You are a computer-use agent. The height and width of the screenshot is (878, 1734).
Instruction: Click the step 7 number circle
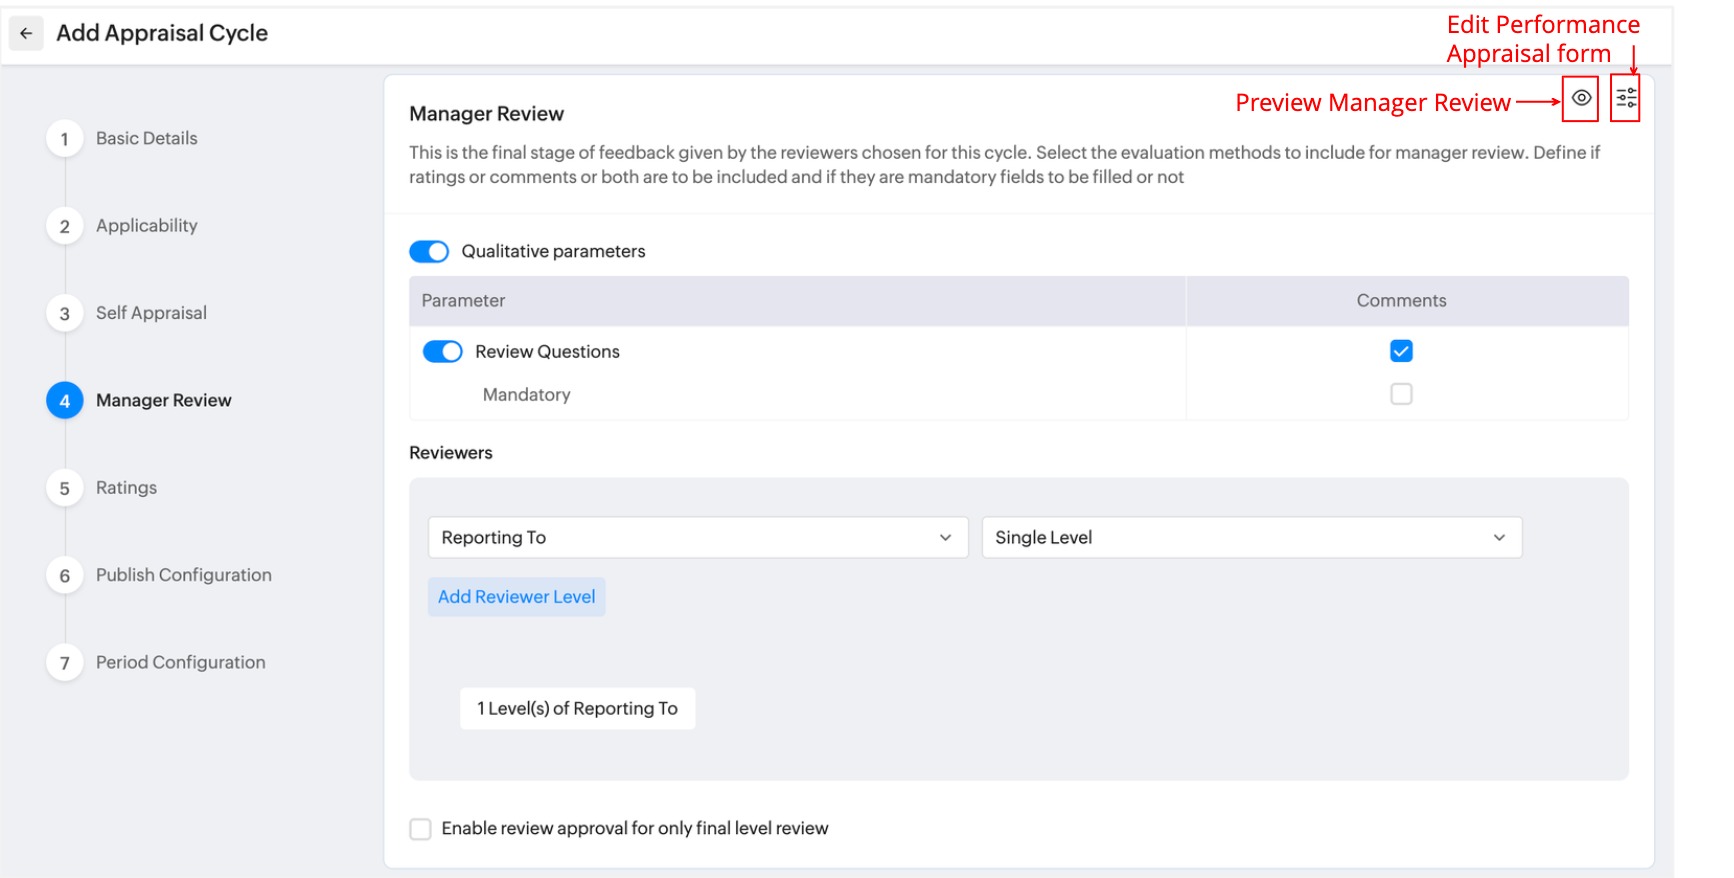pos(65,663)
